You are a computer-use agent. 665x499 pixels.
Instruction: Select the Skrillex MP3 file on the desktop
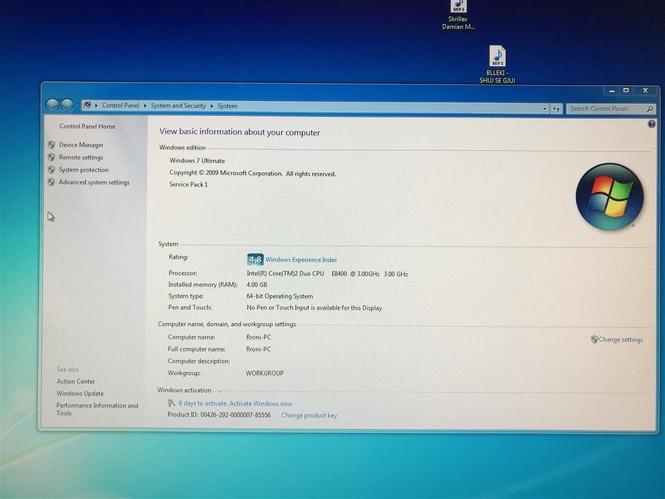pos(458,15)
